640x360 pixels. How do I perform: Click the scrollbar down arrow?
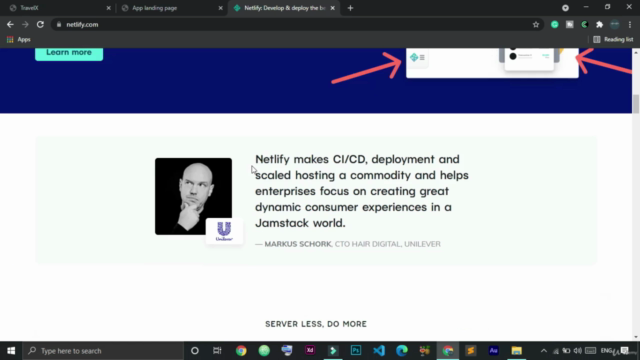click(636, 337)
